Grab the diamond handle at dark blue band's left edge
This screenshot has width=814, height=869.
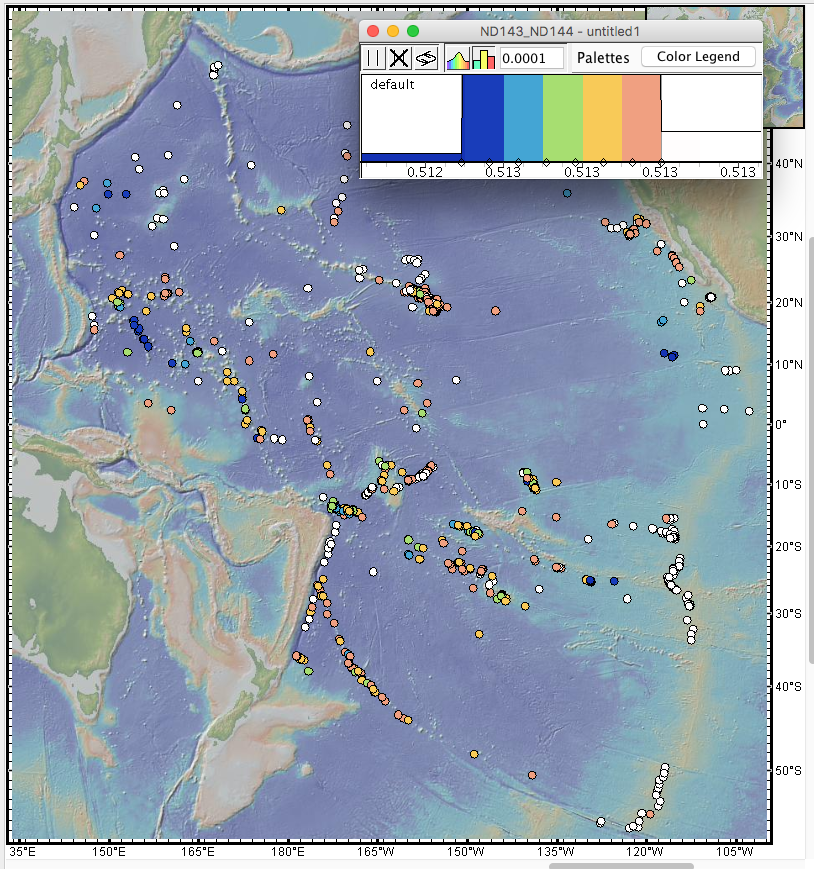(462, 162)
